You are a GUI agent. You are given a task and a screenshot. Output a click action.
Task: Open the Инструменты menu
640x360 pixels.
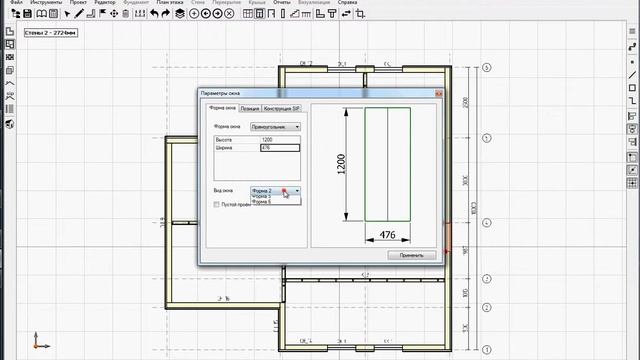point(46,2)
